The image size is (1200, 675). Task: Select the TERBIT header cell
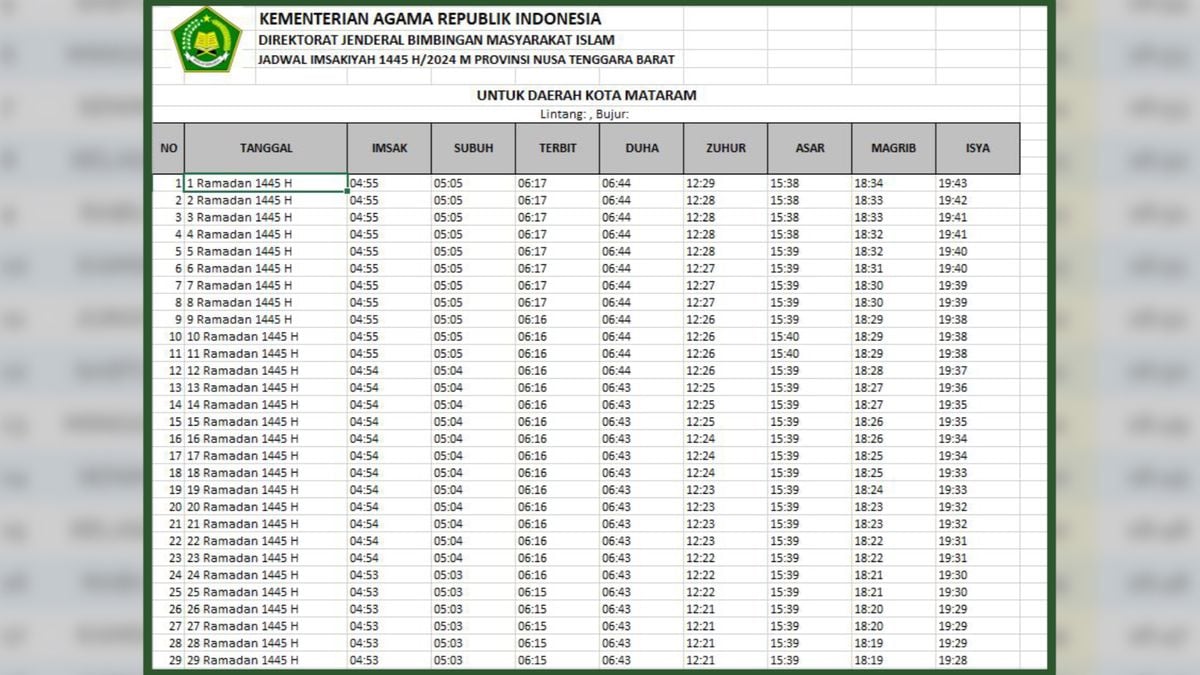tap(557, 148)
